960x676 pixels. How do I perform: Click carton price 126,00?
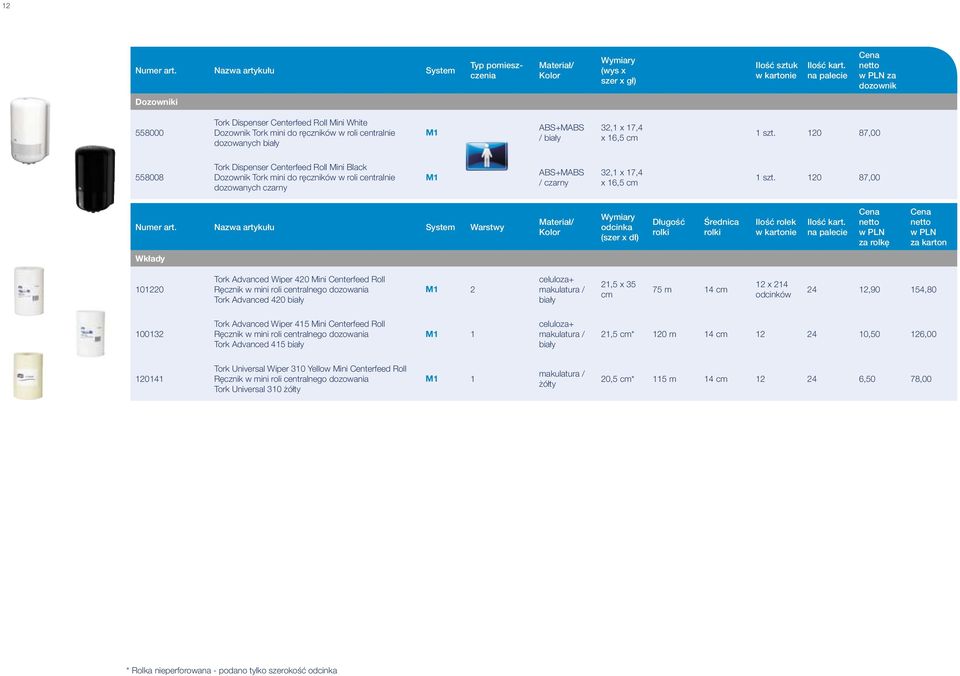tap(923, 334)
